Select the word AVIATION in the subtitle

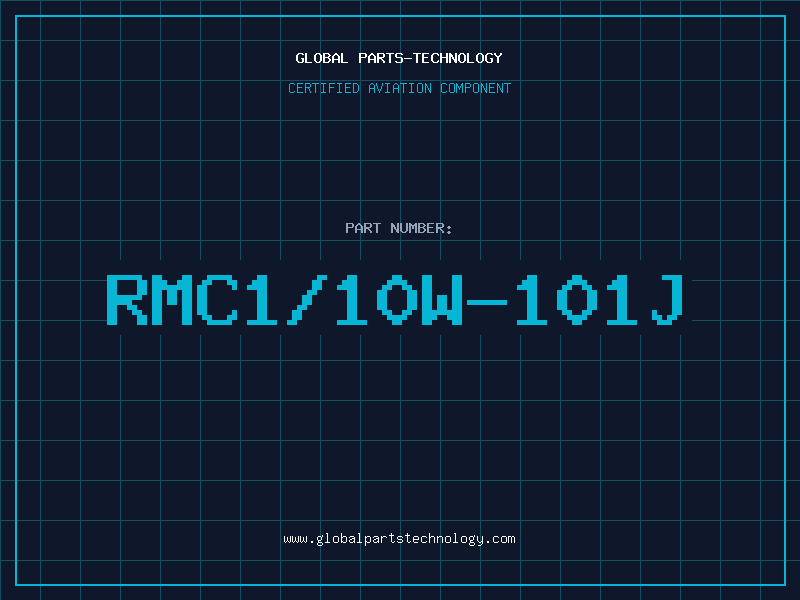400,88
